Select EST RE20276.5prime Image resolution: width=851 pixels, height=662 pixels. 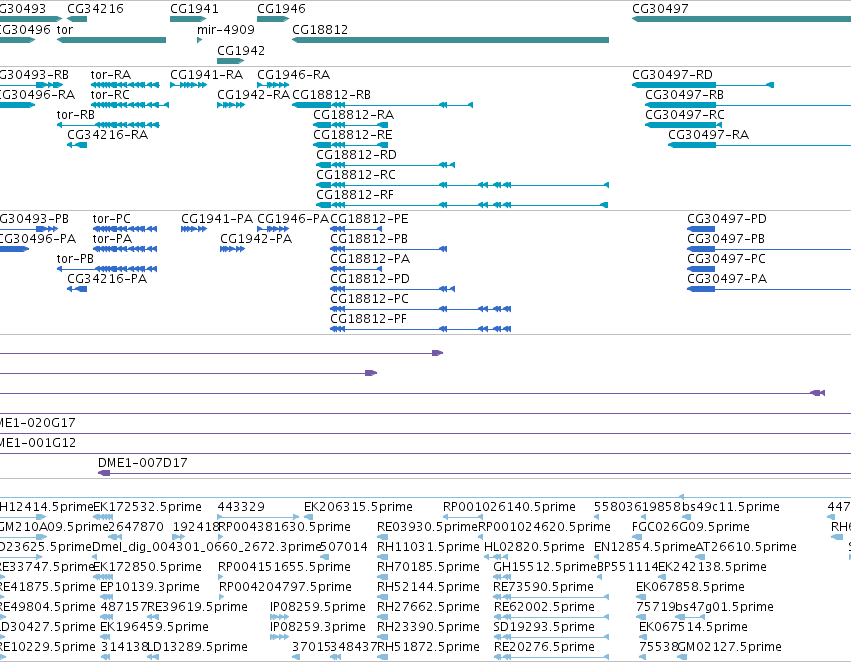(551, 657)
